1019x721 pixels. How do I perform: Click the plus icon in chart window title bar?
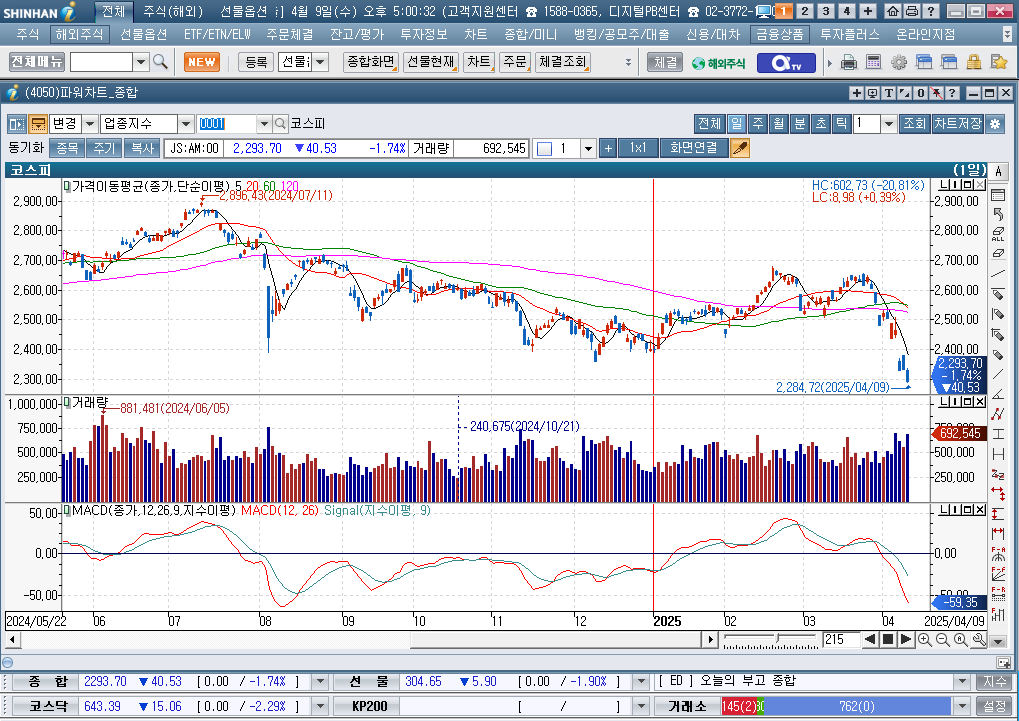pyautogui.click(x=857, y=93)
